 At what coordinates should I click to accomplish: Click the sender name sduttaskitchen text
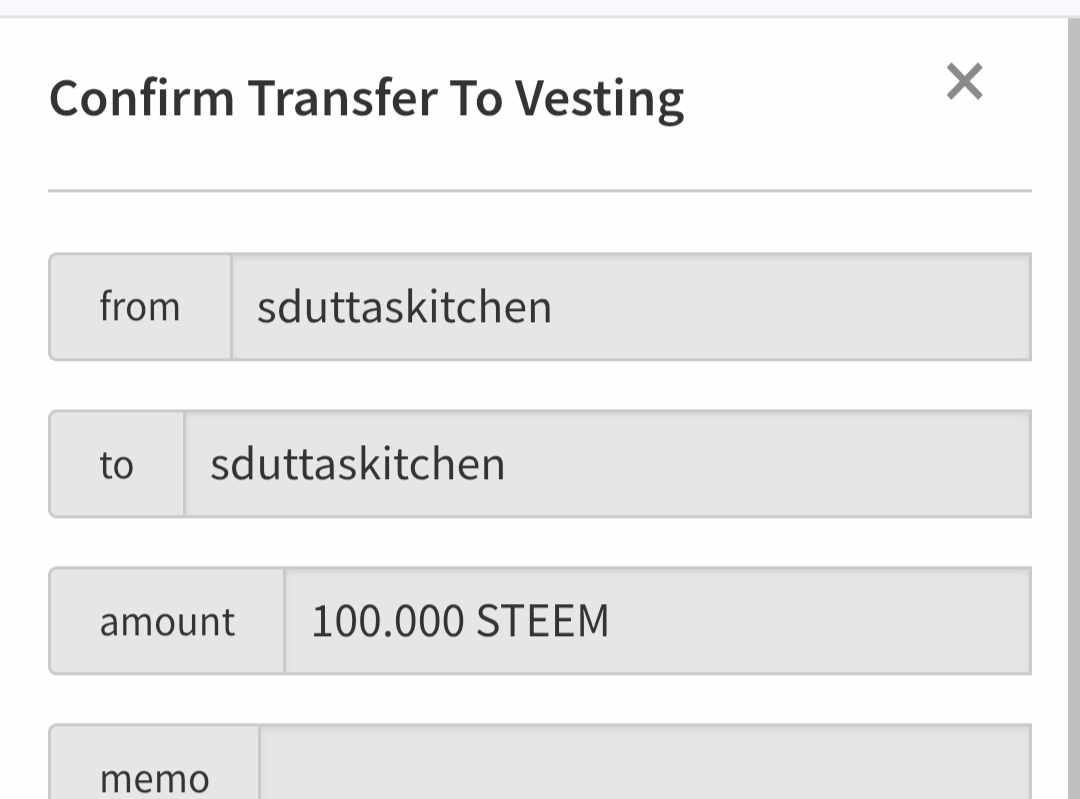point(404,306)
